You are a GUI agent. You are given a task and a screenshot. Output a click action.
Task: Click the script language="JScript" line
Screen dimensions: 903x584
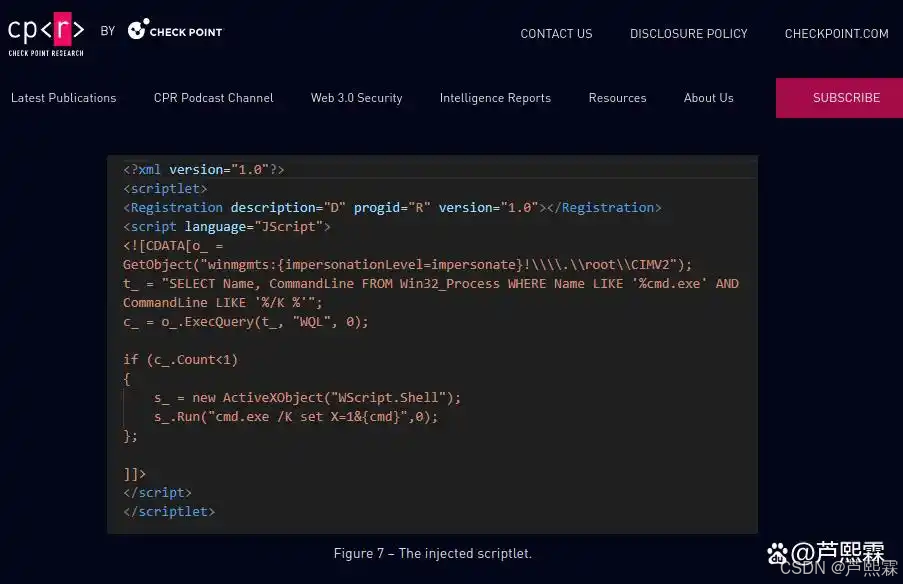point(226,226)
